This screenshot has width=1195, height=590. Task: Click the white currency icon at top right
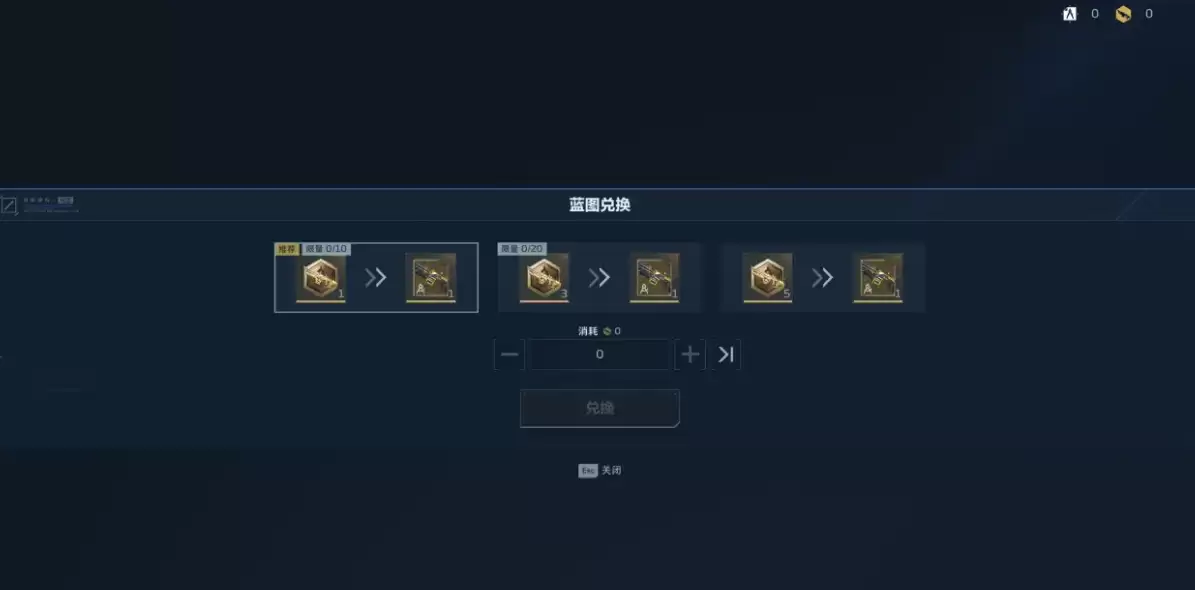point(1070,14)
